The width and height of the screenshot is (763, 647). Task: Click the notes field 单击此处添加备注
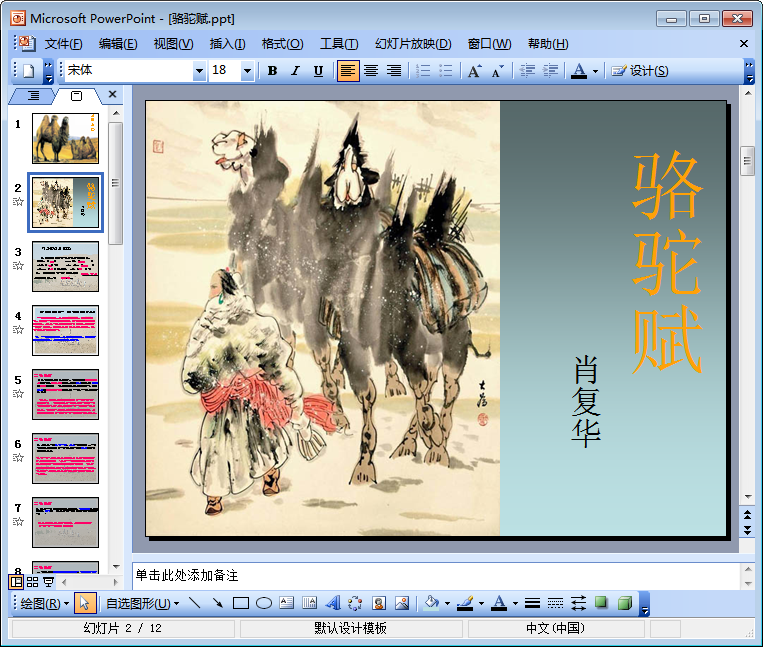pyautogui.click(x=436, y=576)
